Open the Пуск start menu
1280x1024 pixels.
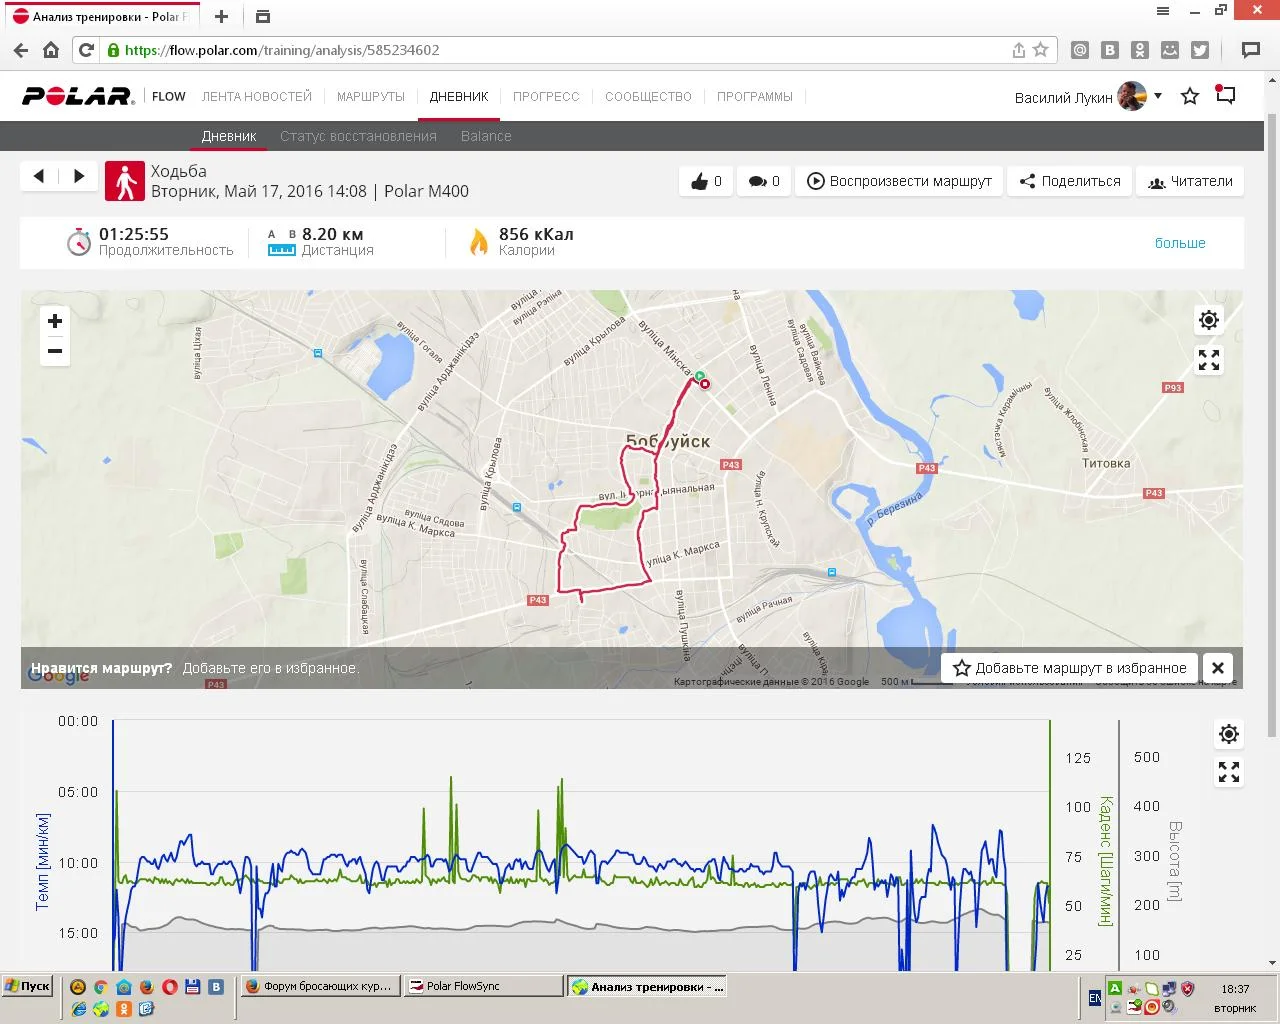[x=27, y=986]
